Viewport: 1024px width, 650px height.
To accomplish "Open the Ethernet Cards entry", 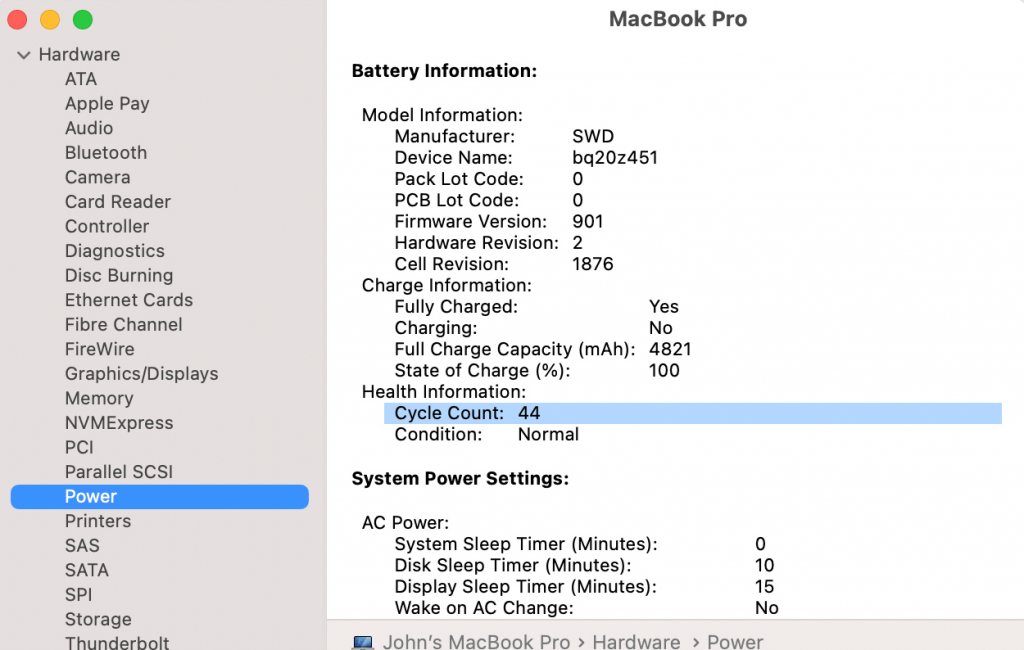I will pyautogui.click(x=129, y=300).
